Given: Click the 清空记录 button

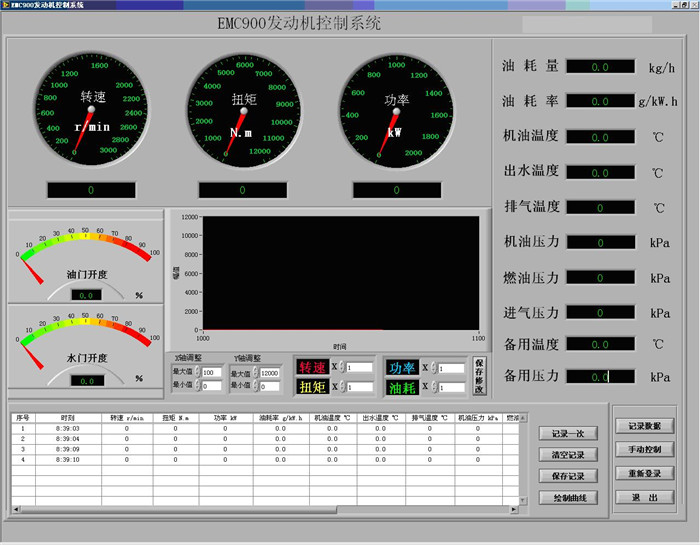Looking at the screenshot, I should tap(568, 454).
